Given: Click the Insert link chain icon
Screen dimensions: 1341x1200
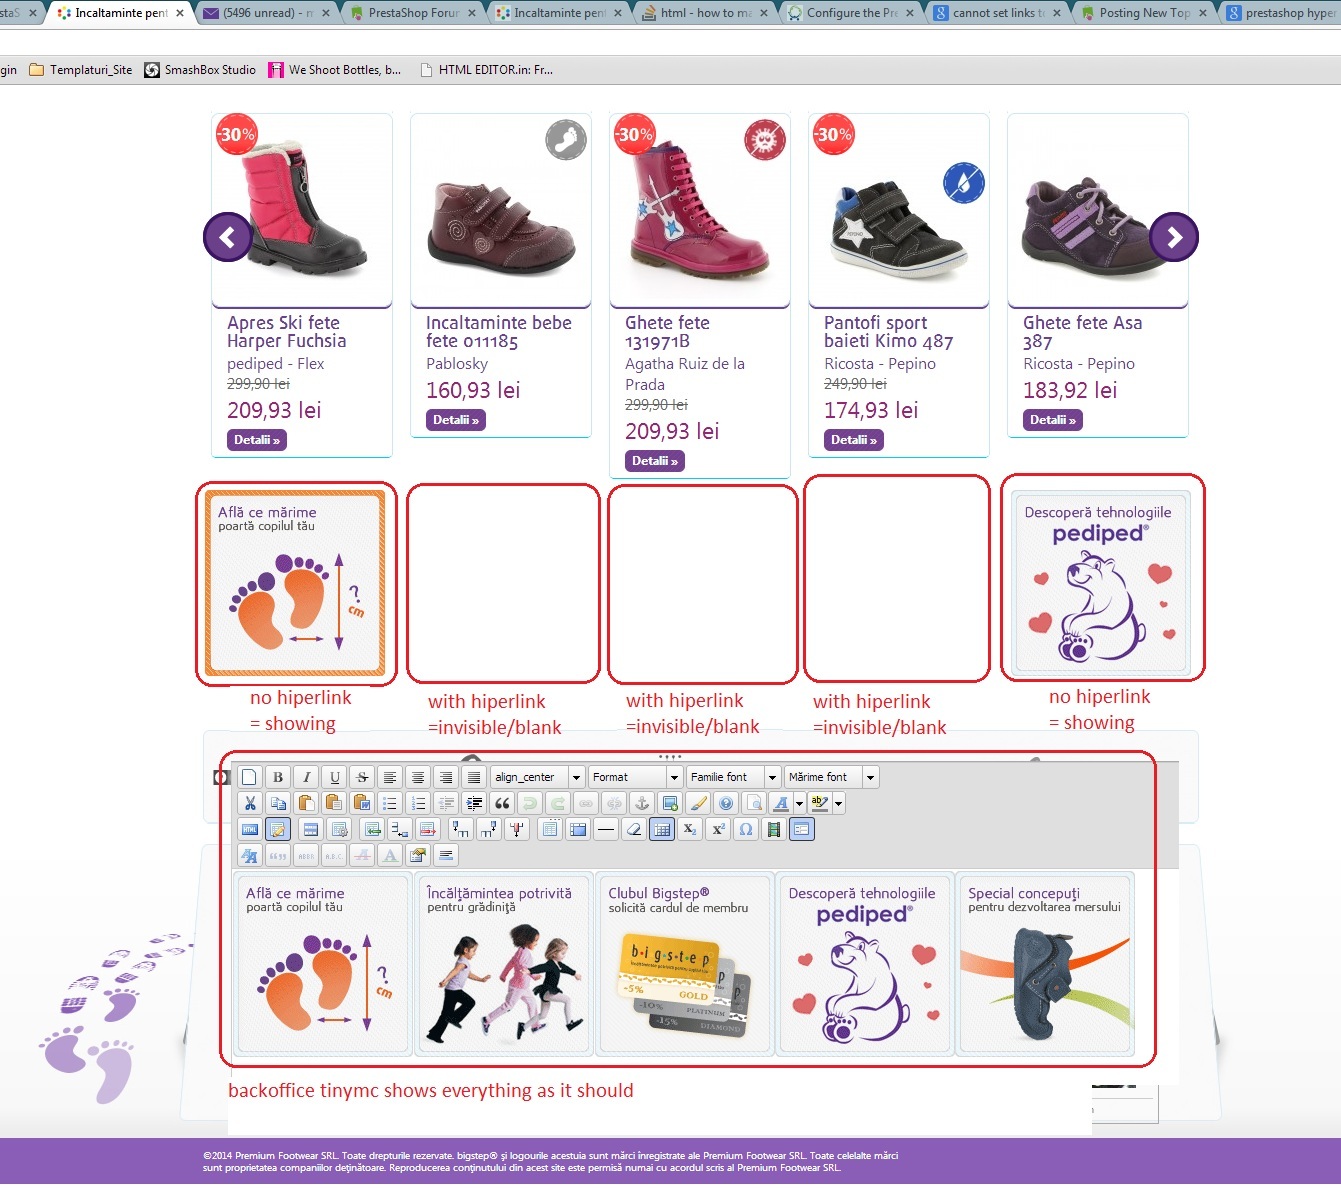Looking at the screenshot, I should tap(586, 803).
